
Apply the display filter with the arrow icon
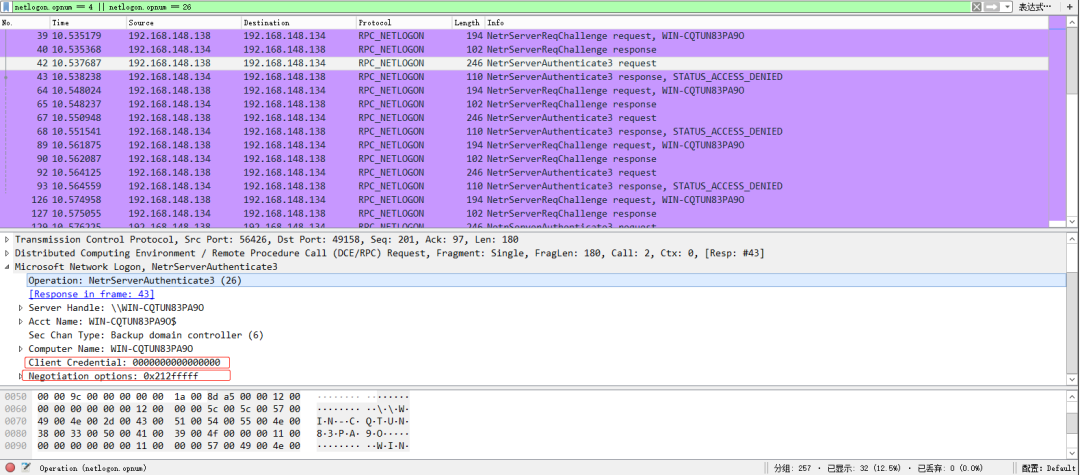(x=992, y=6)
